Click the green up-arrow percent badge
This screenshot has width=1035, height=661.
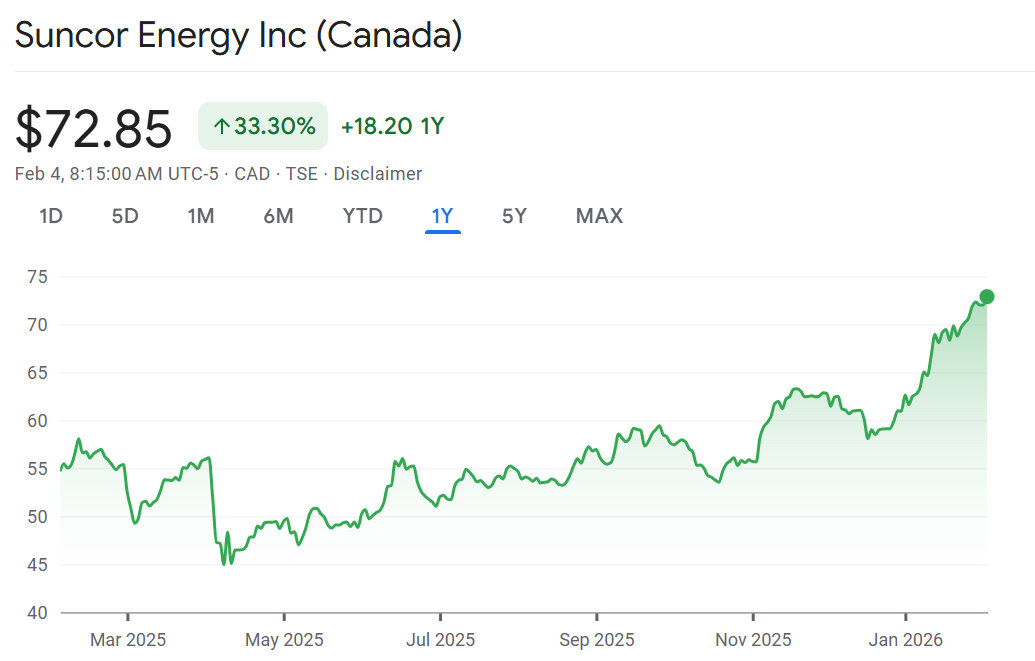263,126
